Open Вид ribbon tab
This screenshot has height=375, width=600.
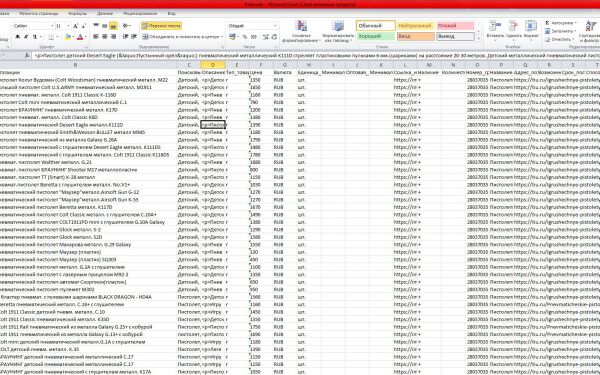(x=171, y=13)
